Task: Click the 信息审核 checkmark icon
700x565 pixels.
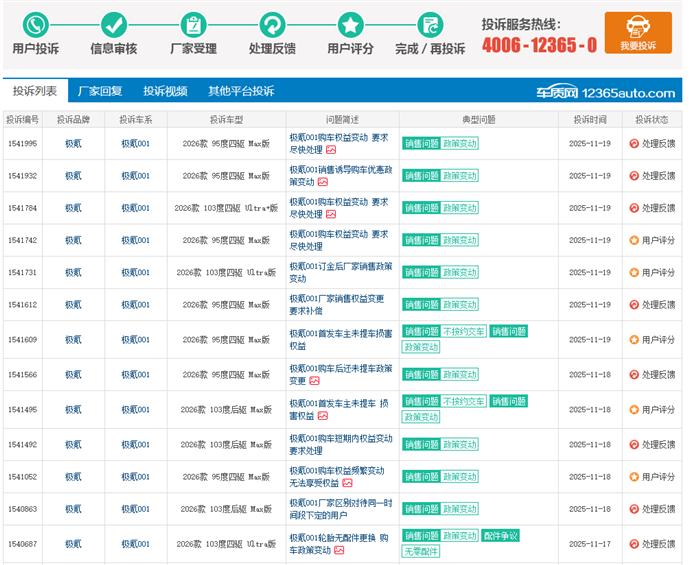Action: (114, 25)
